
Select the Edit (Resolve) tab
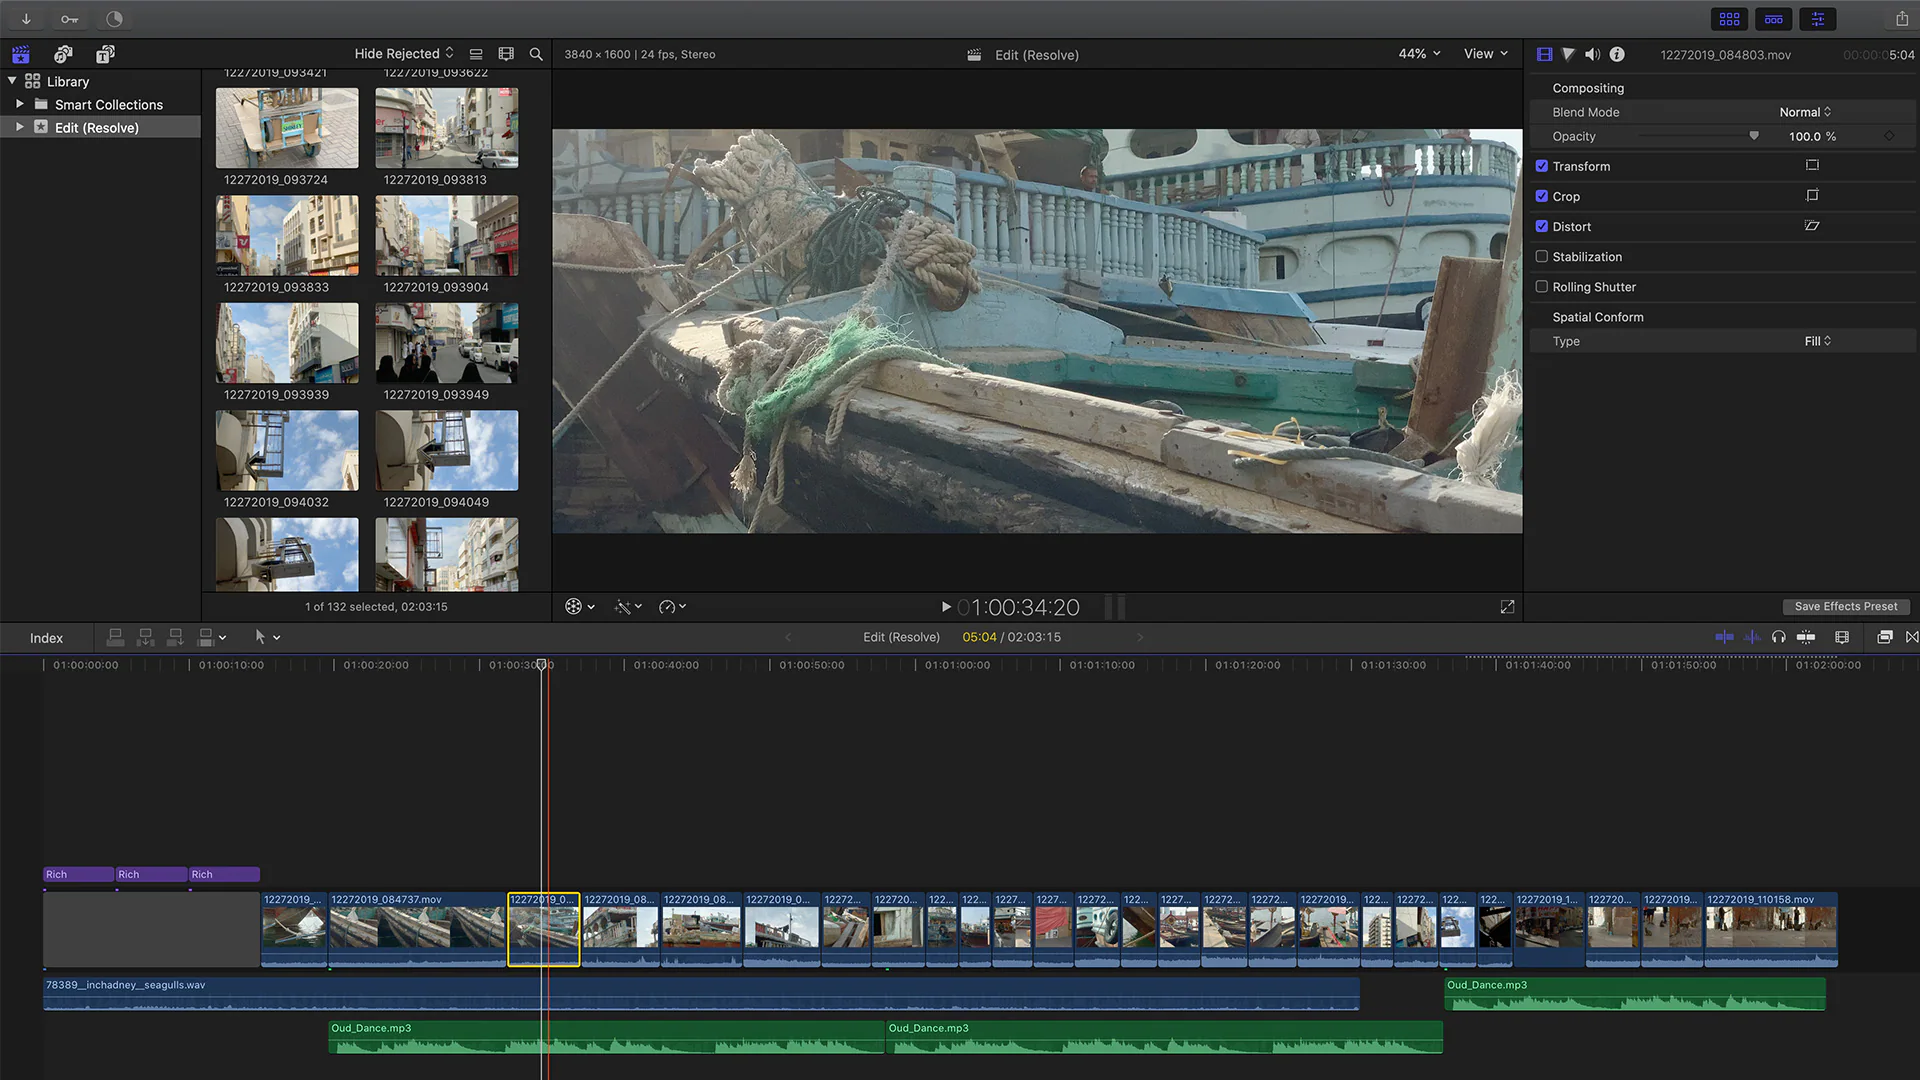96,127
